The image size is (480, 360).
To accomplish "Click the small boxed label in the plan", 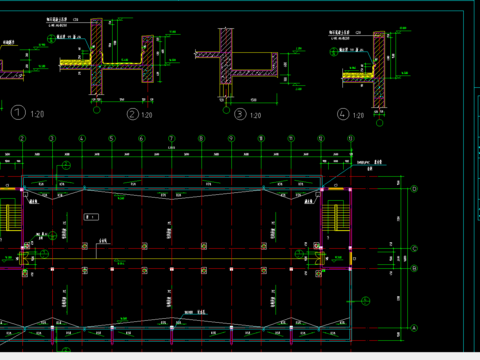I will 91,217.
